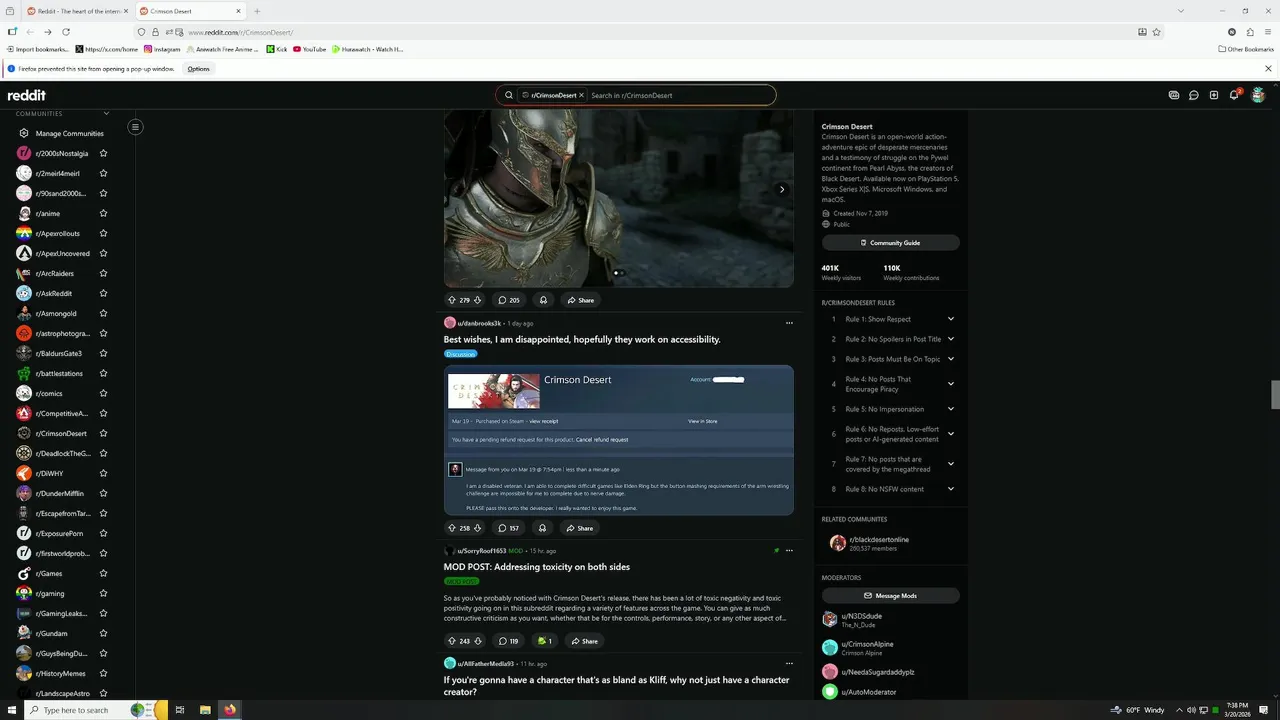Open the user avatar menu

[x=1258, y=95]
